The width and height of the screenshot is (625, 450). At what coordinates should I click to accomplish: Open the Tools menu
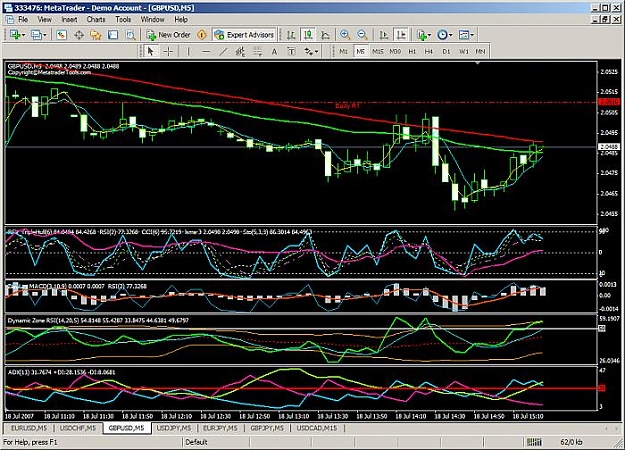(x=123, y=19)
